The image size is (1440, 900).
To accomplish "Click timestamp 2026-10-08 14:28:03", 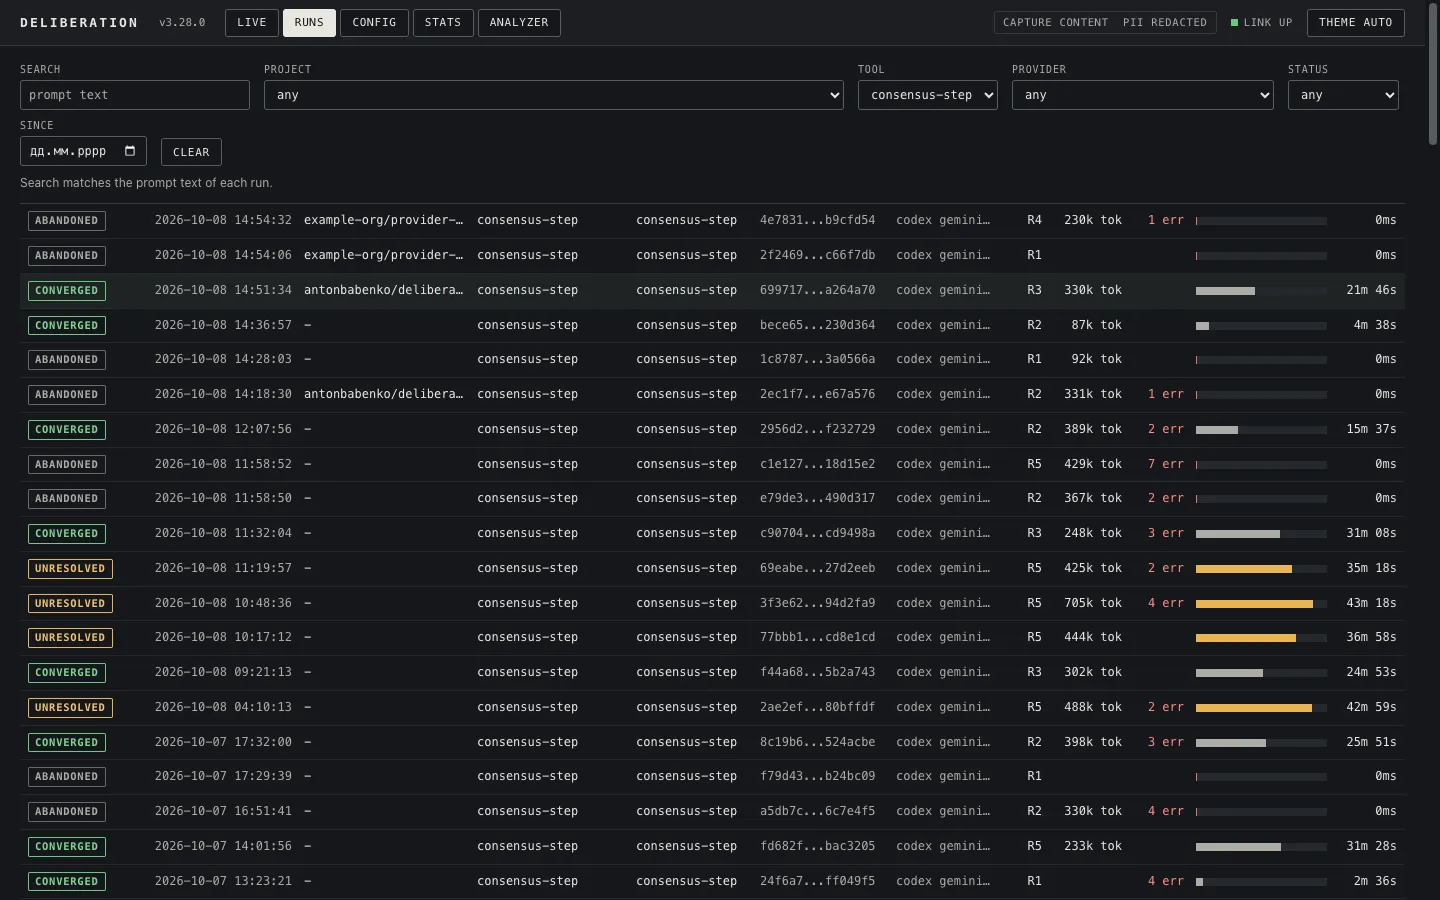I will coord(223,359).
